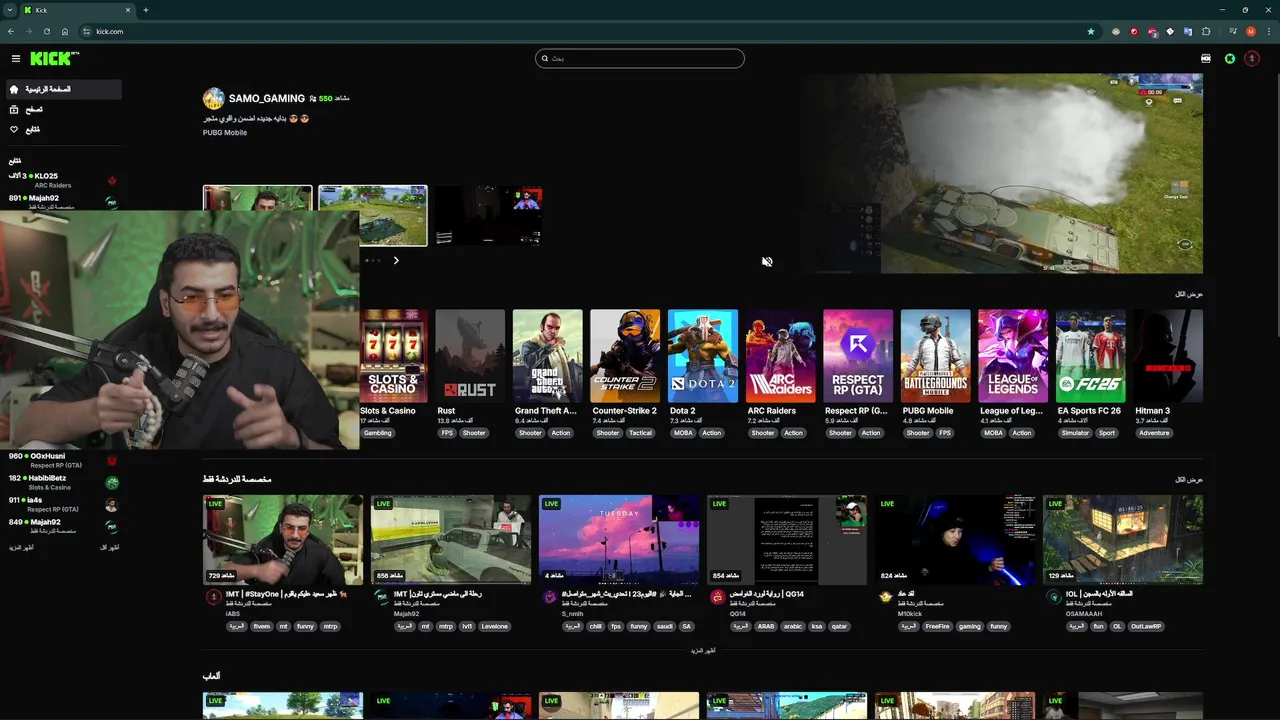Screen dimensions: 1280x720
Task: Select the dark third carousel thumbnail
Action: pos(487,215)
